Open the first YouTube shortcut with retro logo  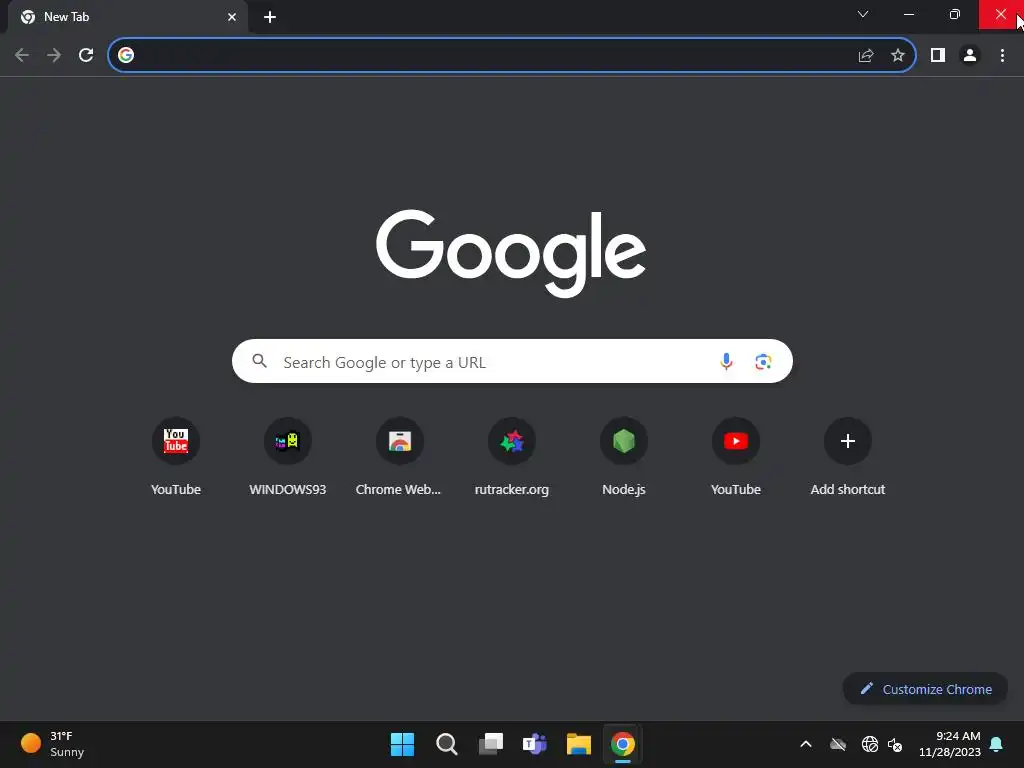(176, 456)
